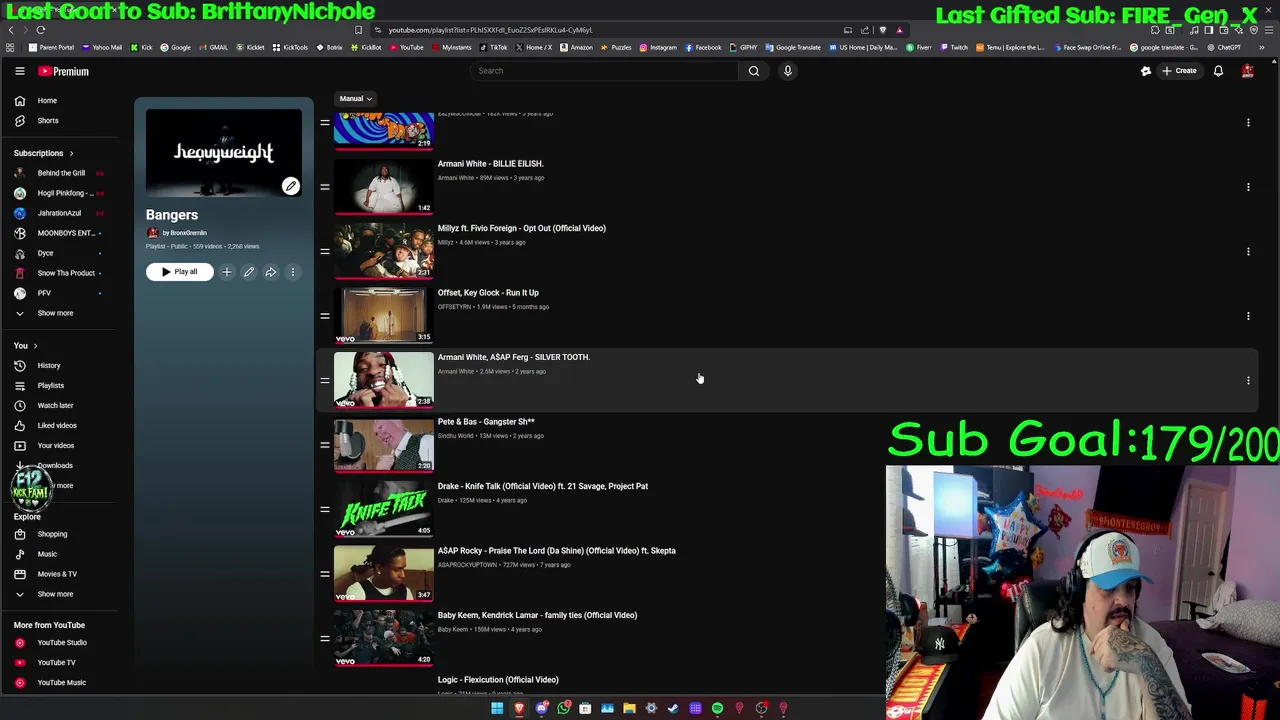1280x720 pixels.
Task: Open options menu for SILVER TOOTH. video
Action: coord(1248,380)
